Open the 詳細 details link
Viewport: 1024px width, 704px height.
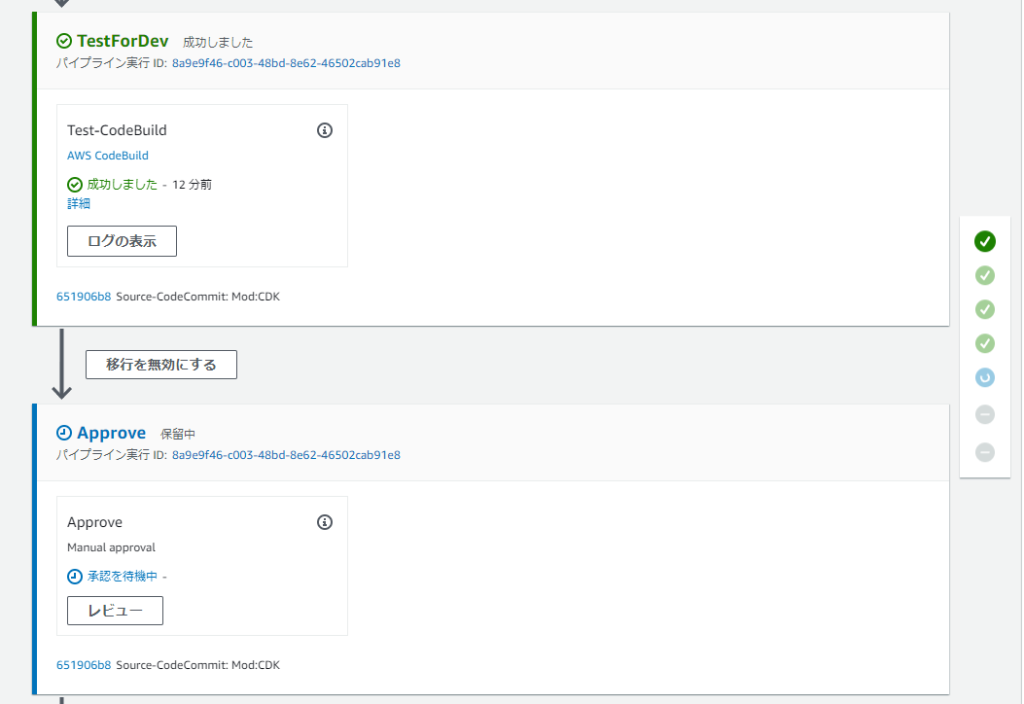click(79, 204)
